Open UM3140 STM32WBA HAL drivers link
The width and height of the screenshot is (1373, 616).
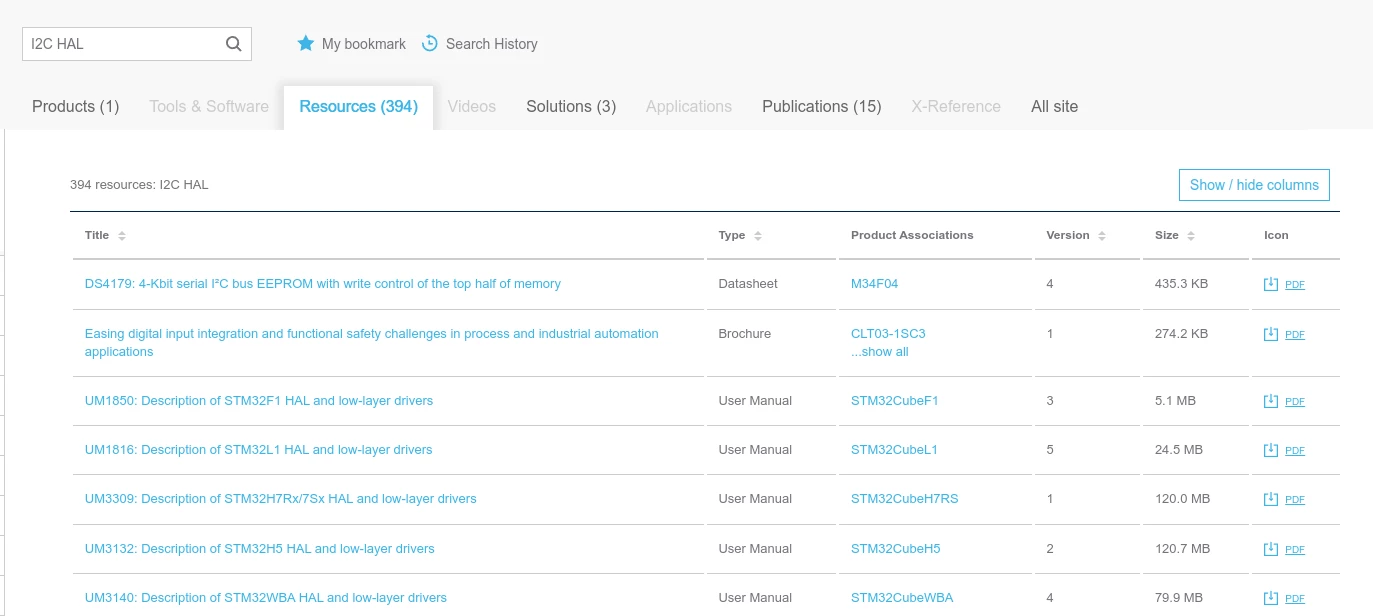tap(266, 598)
